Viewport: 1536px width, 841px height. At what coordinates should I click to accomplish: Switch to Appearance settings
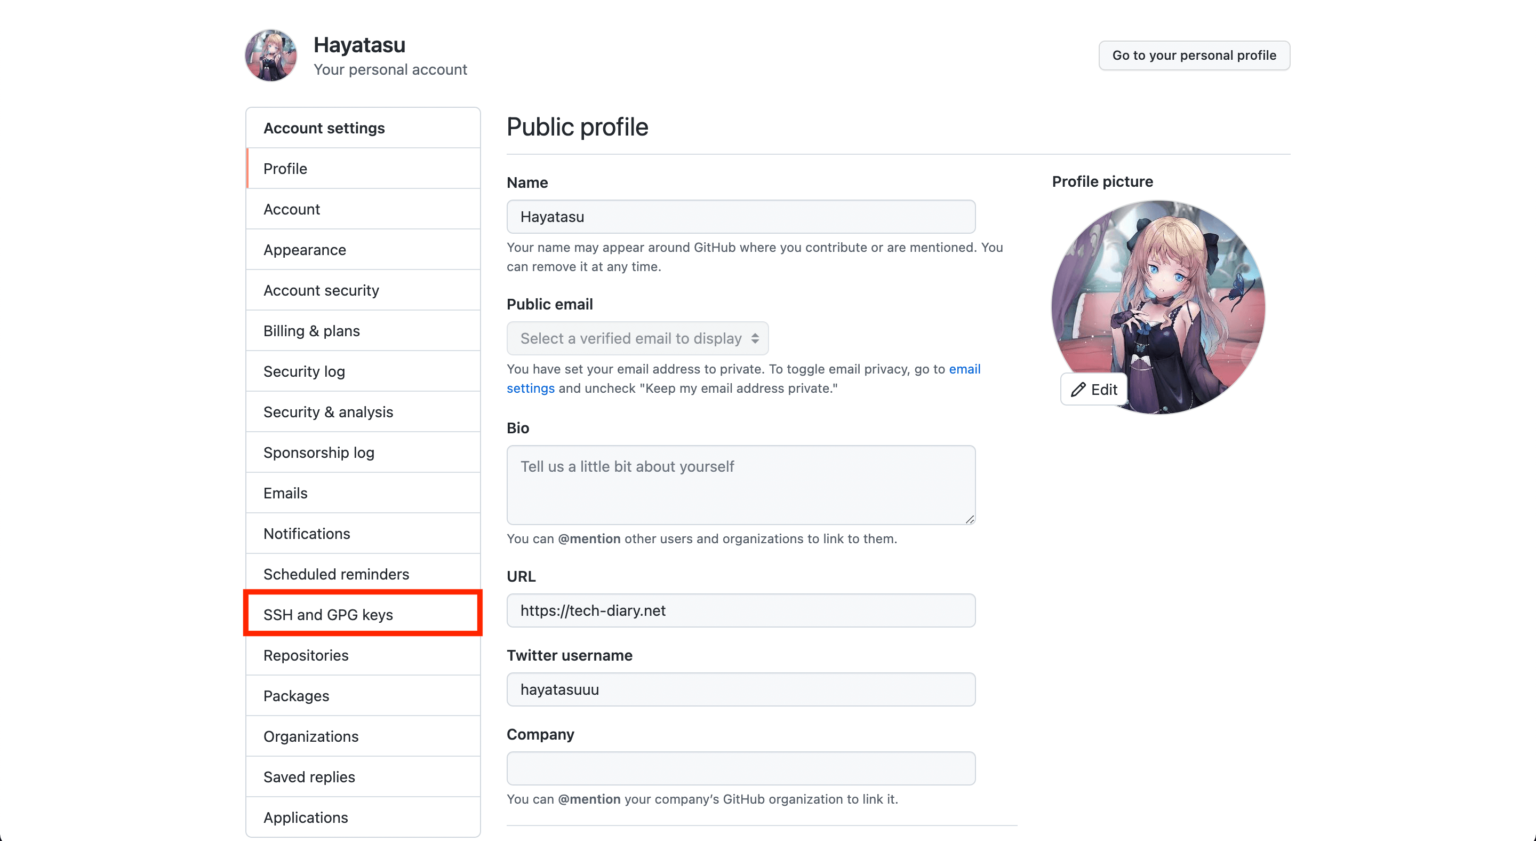pos(304,249)
